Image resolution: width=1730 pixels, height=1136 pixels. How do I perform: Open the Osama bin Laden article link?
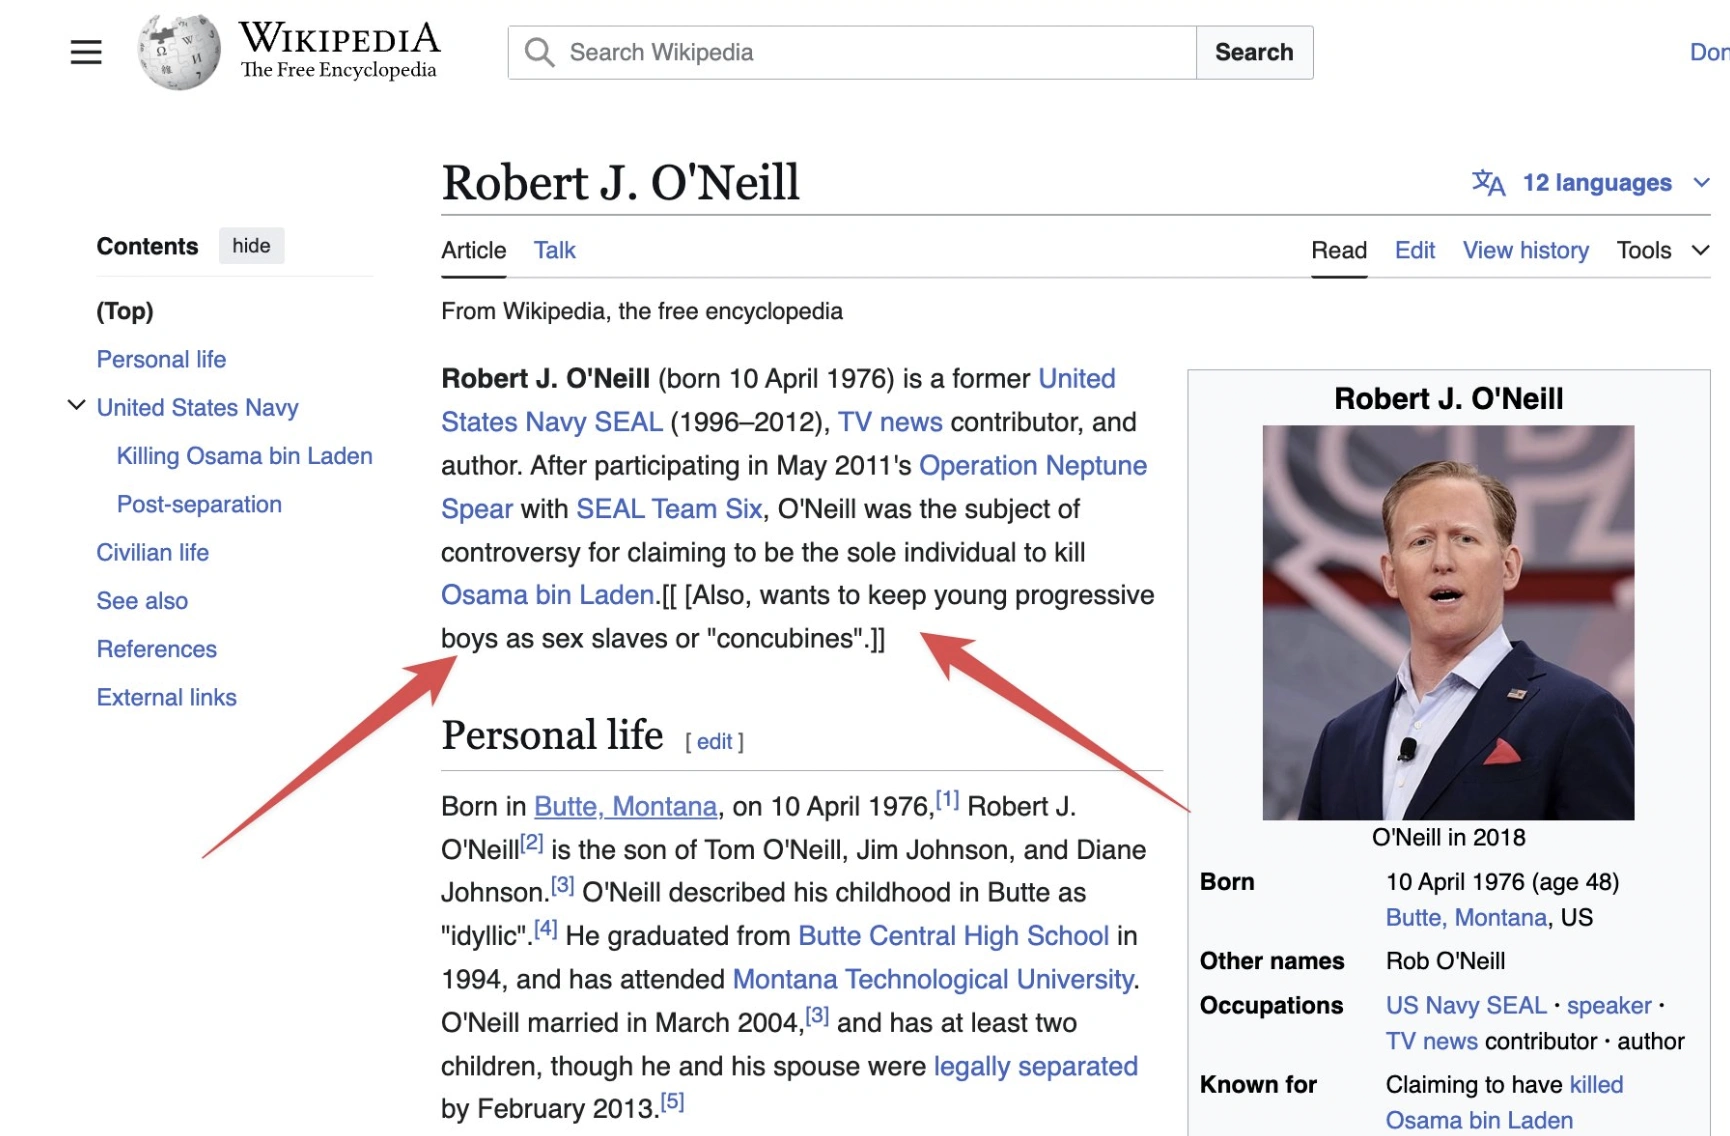click(x=546, y=594)
